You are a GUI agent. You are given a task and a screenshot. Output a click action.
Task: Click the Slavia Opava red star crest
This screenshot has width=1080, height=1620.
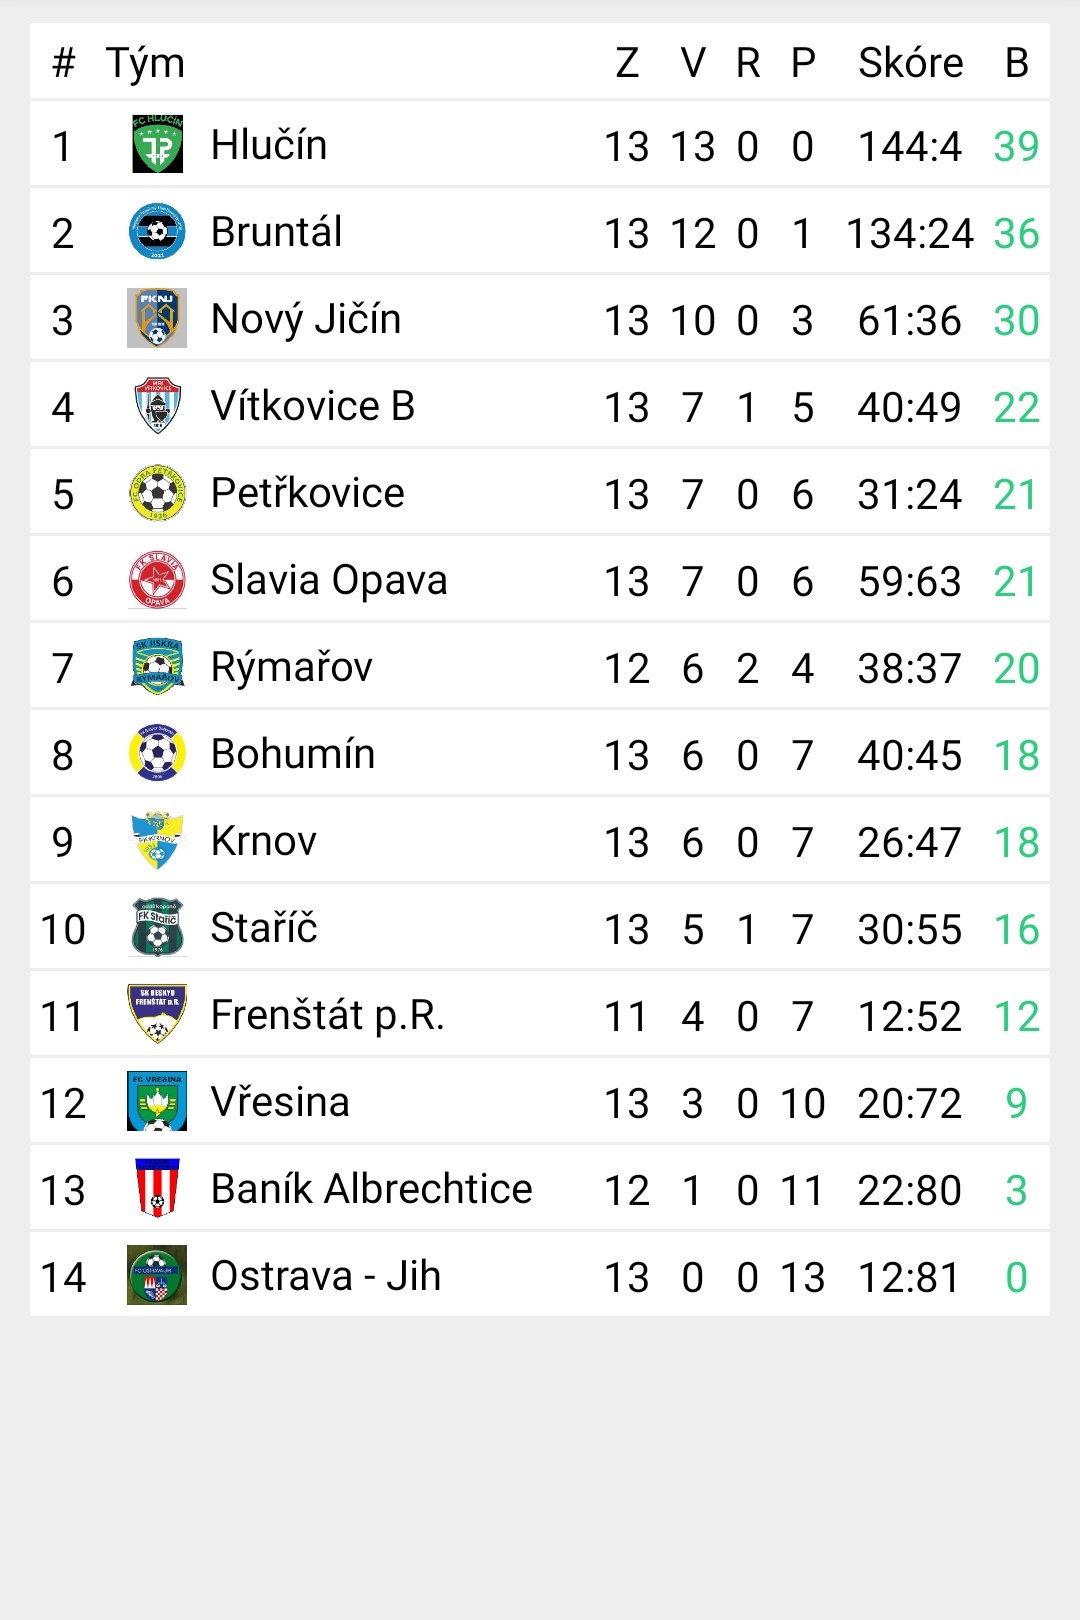(x=157, y=579)
